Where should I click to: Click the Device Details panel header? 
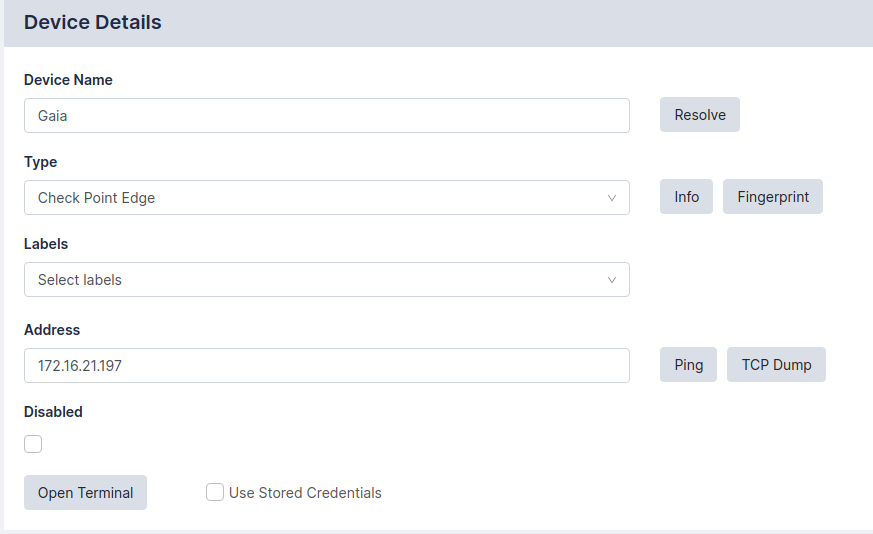(x=92, y=22)
